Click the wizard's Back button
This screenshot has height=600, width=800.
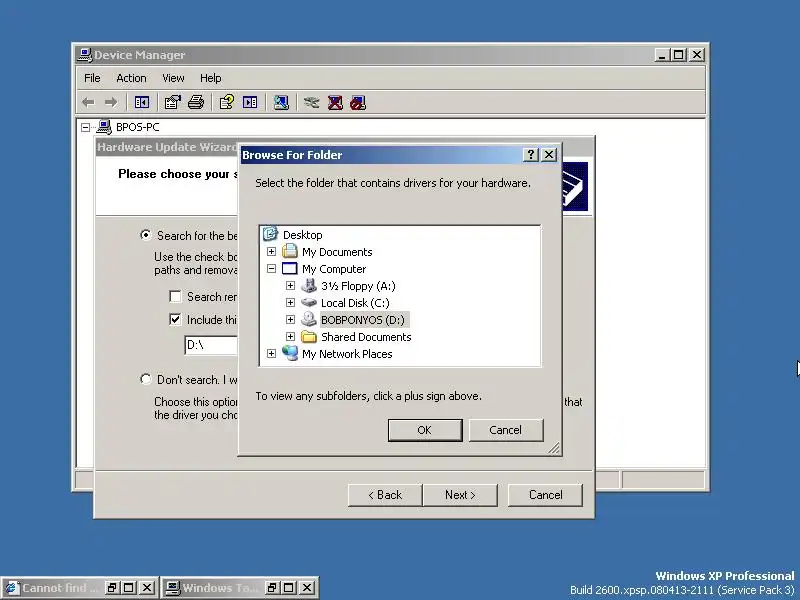click(x=385, y=495)
